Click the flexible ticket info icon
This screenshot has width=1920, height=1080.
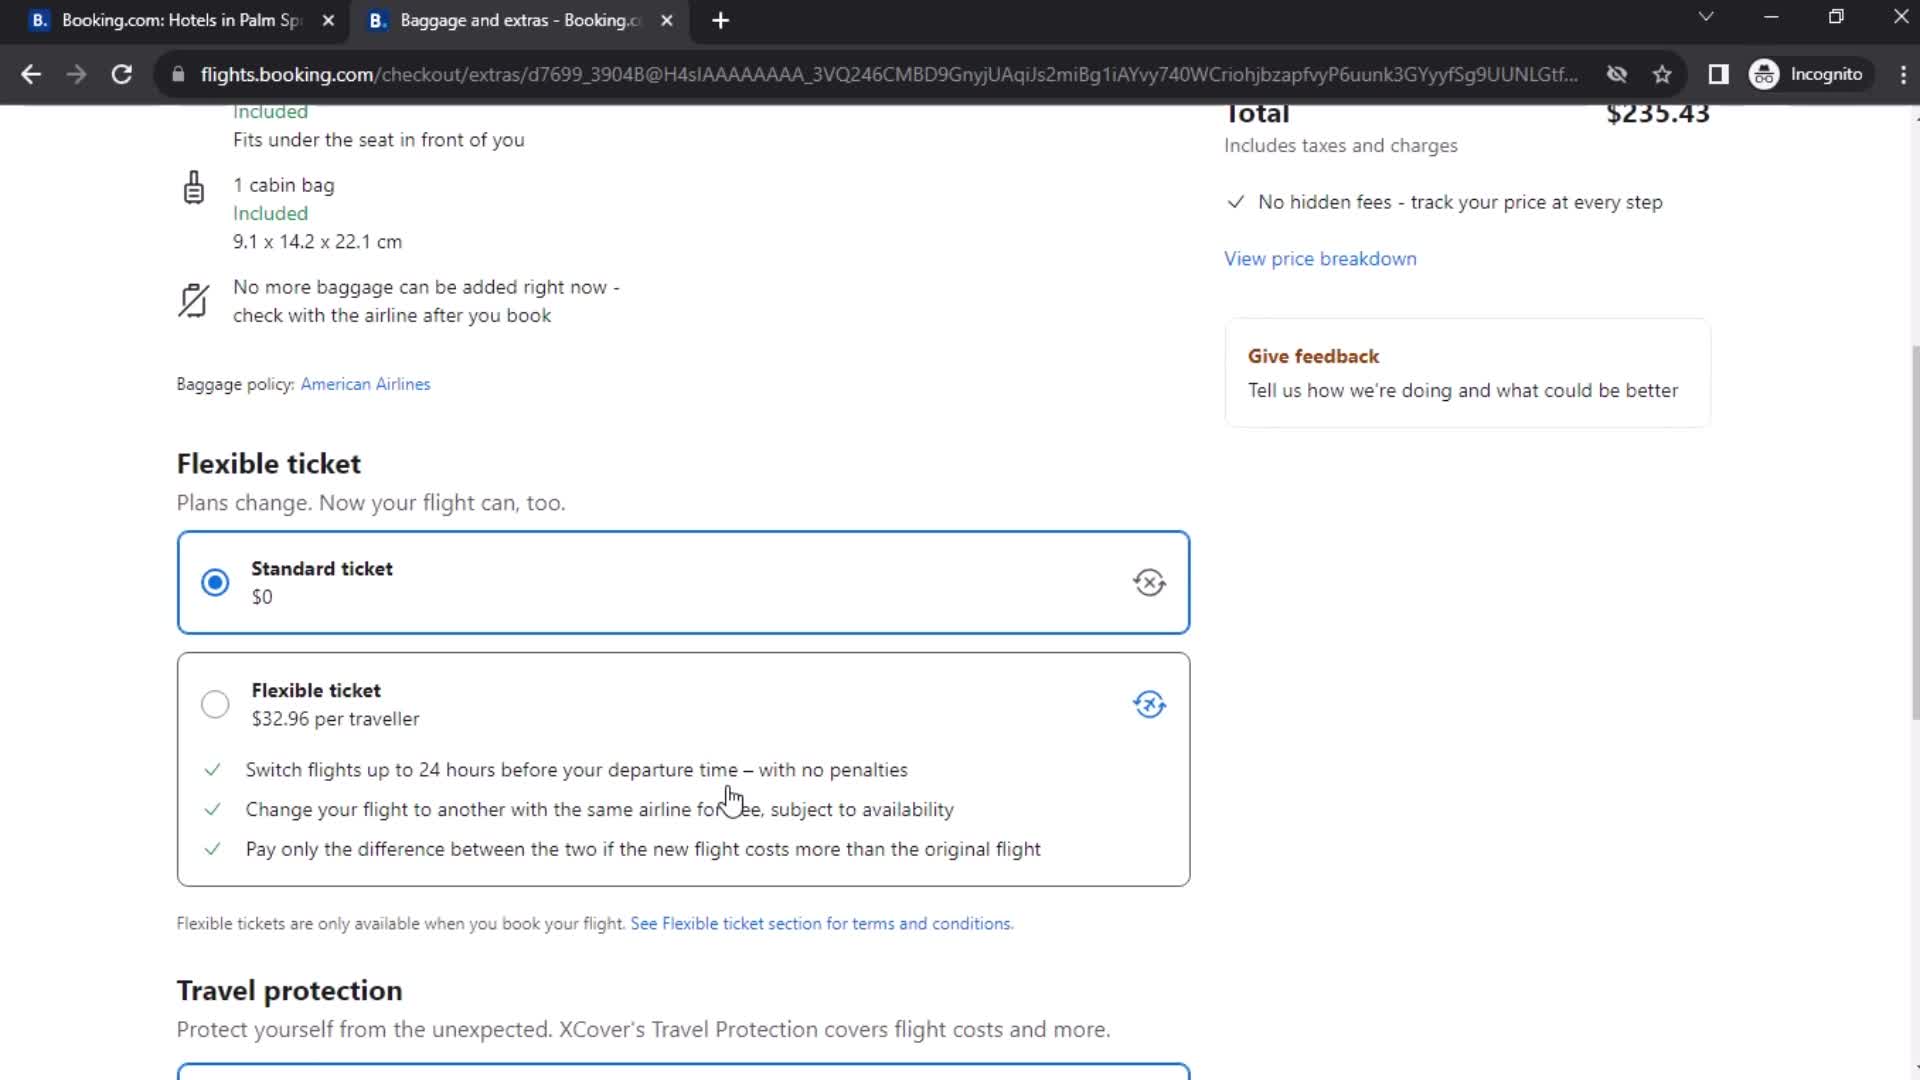tap(1147, 705)
